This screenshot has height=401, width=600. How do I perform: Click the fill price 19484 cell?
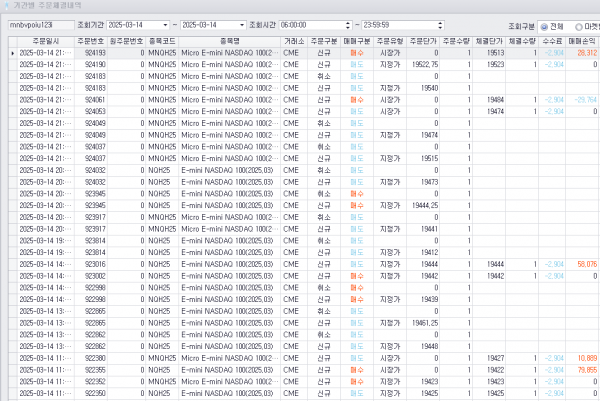pyautogui.click(x=489, y=100)
